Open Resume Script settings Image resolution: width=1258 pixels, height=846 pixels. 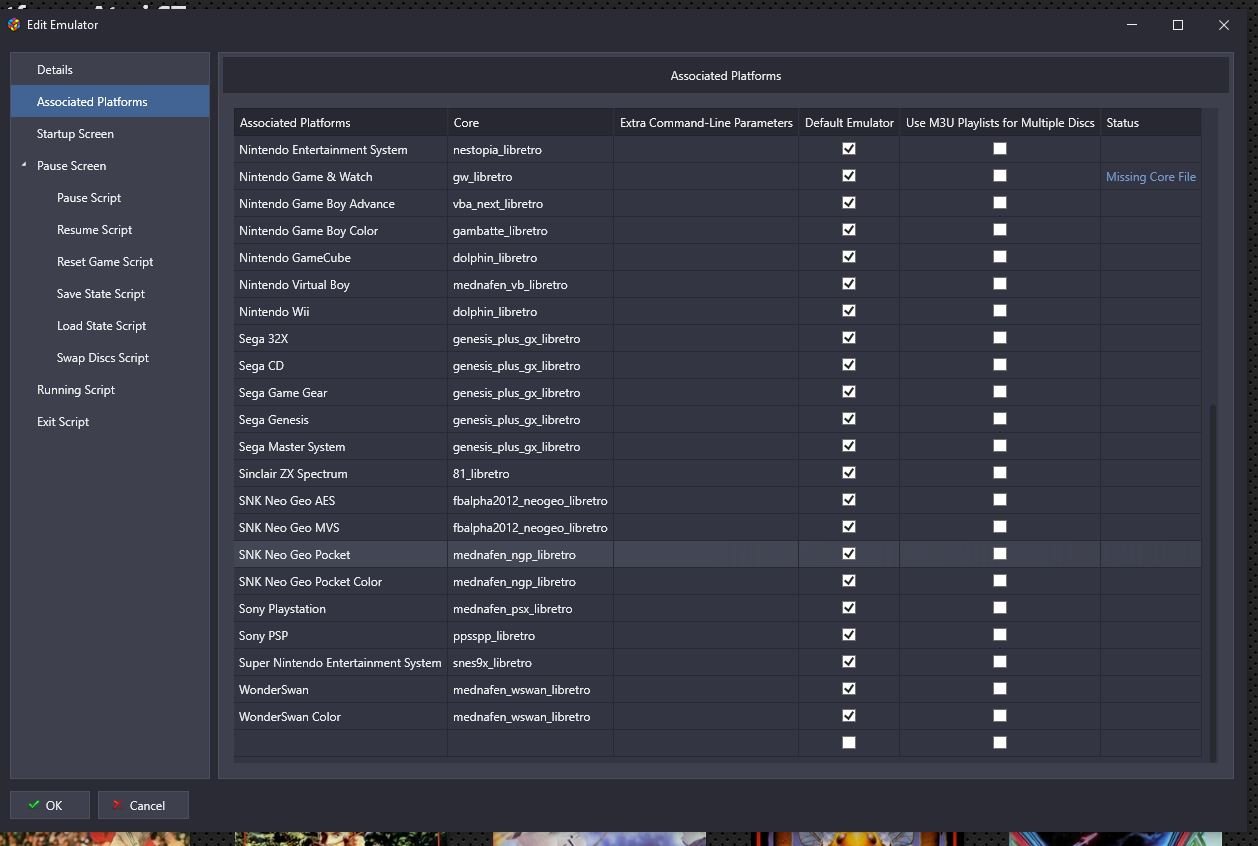click(110, 230)
